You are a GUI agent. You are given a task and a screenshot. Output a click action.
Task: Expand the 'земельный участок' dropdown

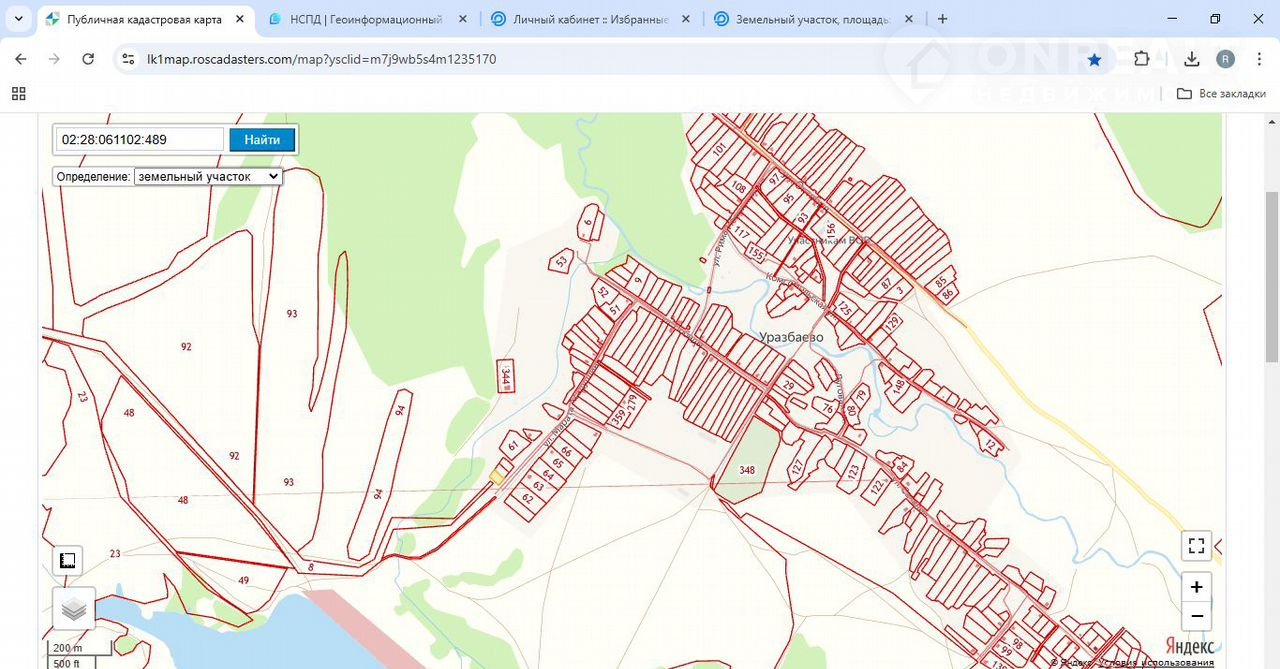[x=208, y=176]
